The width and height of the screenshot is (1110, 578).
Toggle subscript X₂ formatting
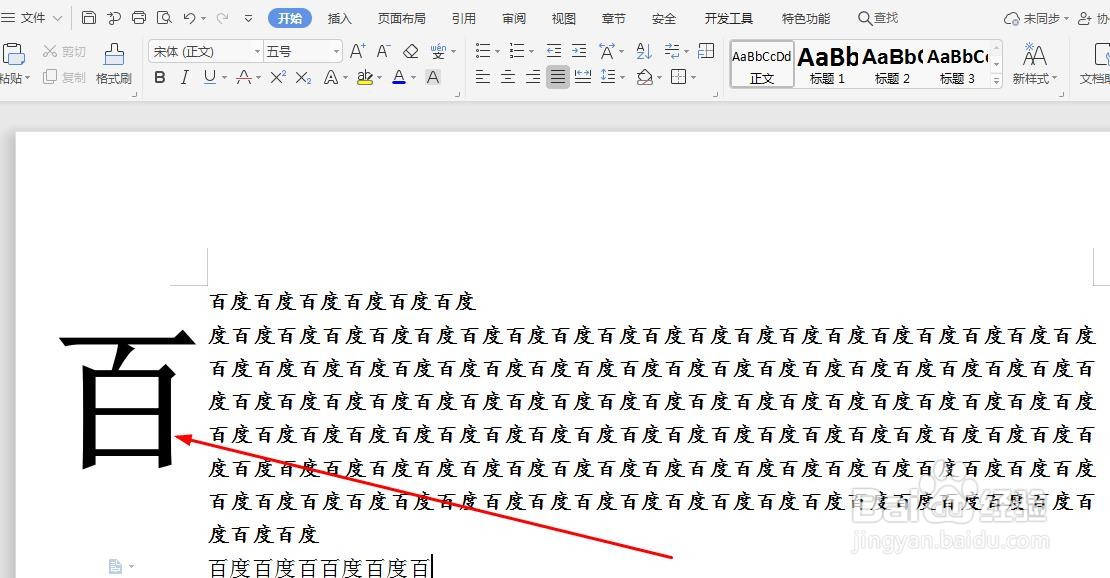coord(304,77)
